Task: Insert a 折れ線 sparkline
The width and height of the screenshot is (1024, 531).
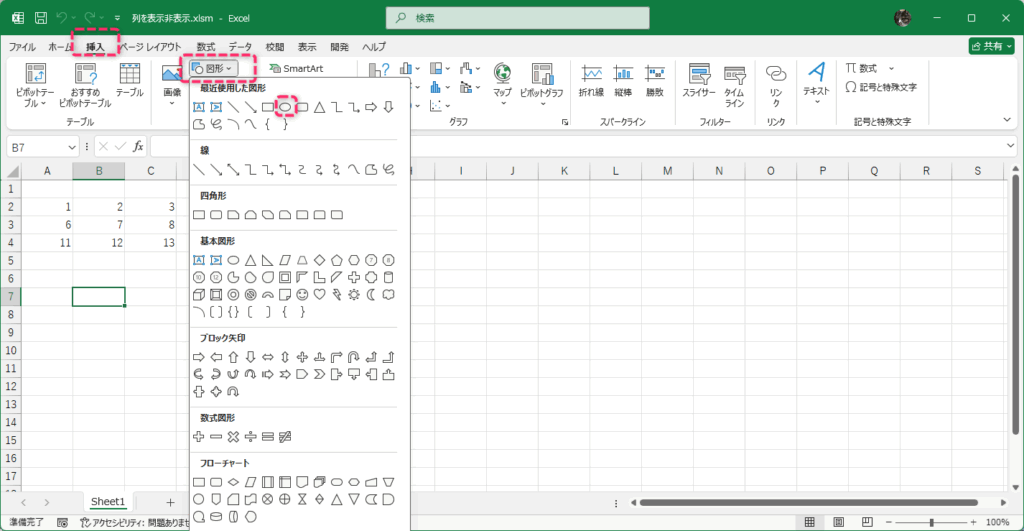Action: pos(591,80)
